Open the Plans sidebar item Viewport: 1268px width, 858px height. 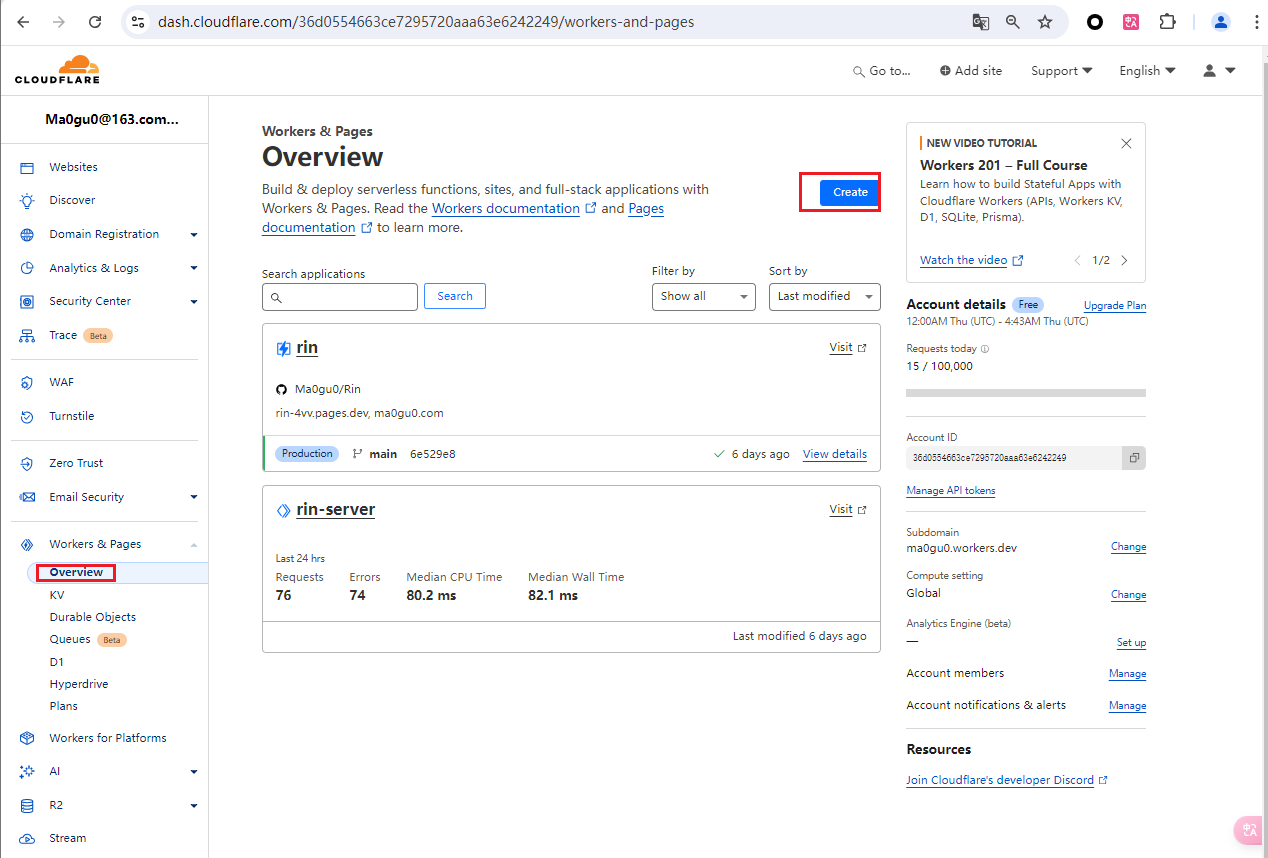tap(64, 706)
